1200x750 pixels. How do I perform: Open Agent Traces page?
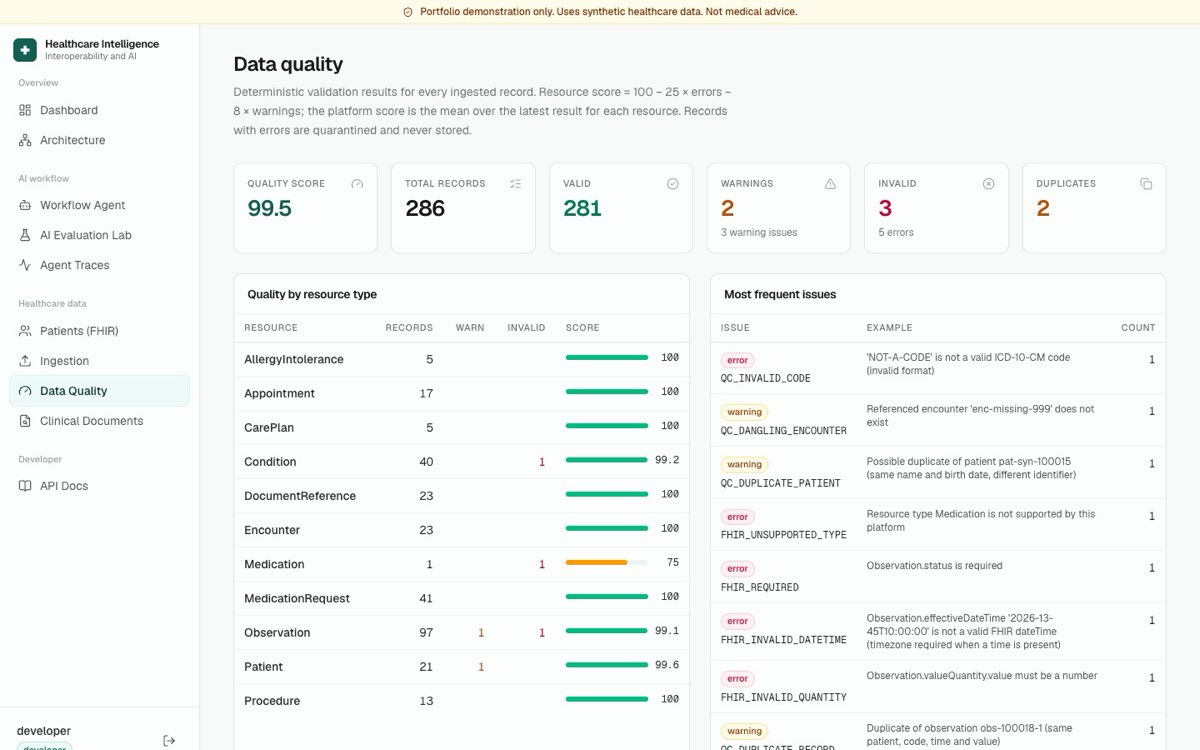click(x=100, y=265)
